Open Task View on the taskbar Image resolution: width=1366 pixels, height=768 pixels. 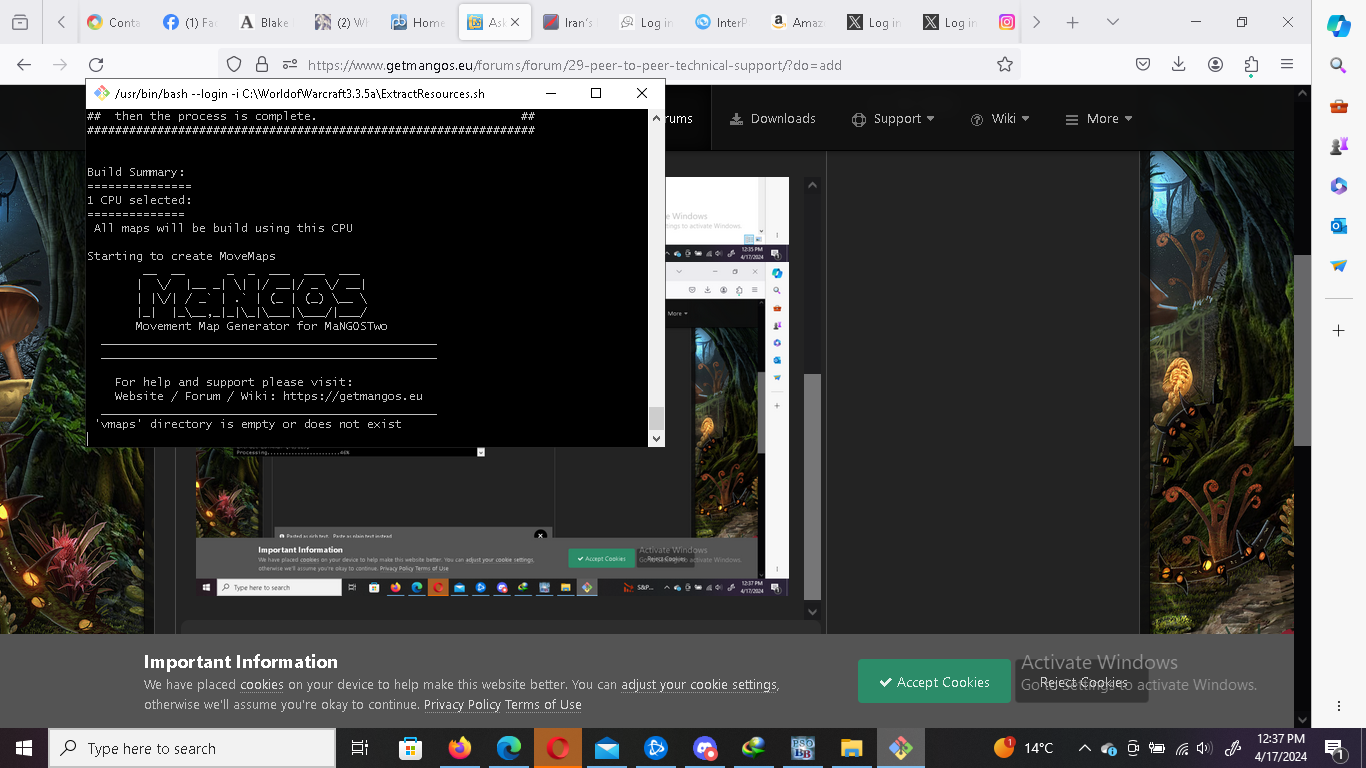(360, 748)
